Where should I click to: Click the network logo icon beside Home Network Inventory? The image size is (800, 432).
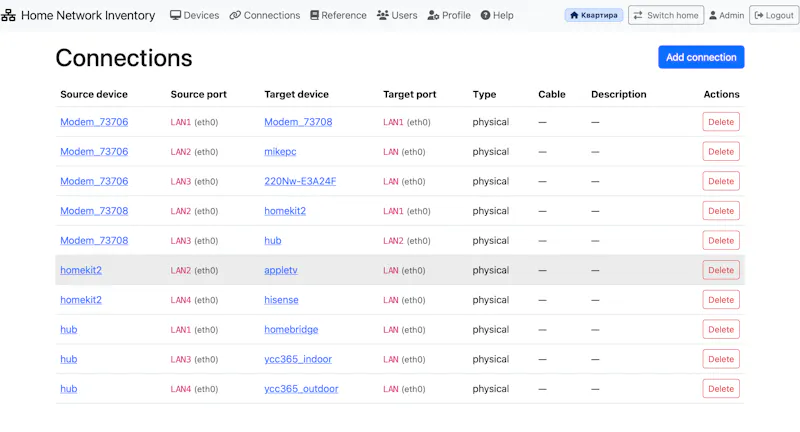(x=8, y=15)
